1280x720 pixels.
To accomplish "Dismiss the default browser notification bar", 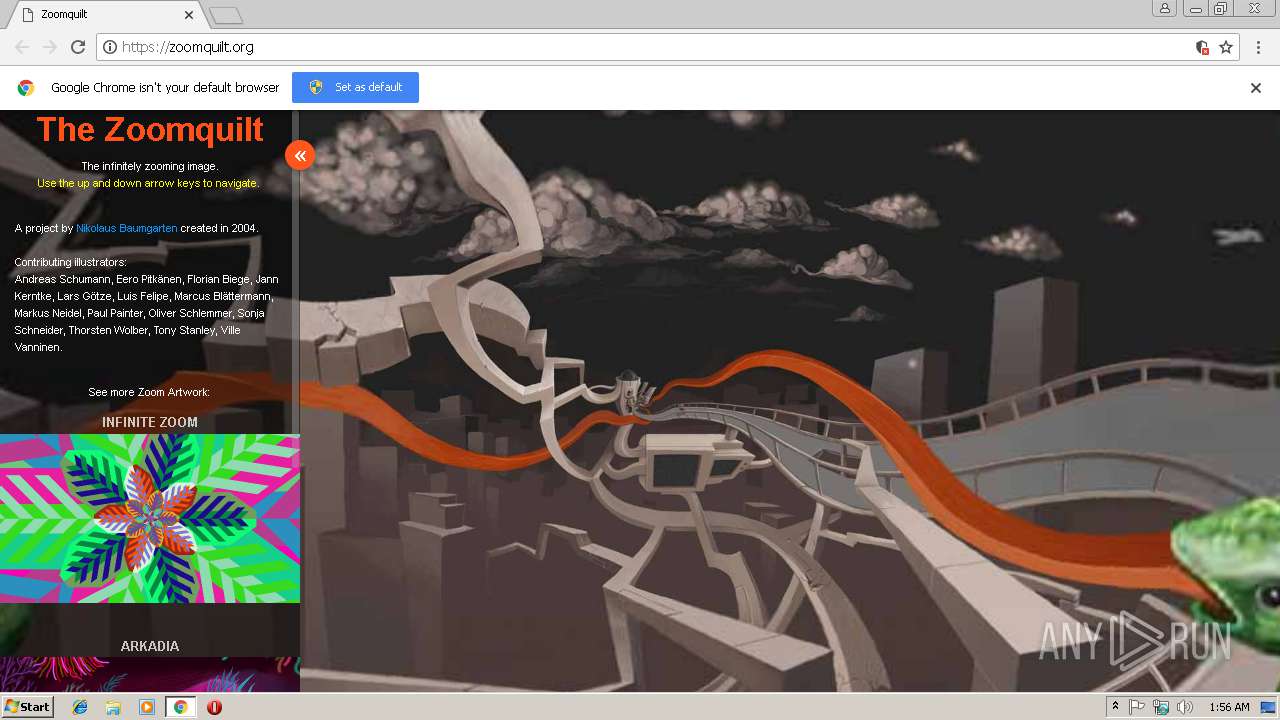I will (1256, 88).
